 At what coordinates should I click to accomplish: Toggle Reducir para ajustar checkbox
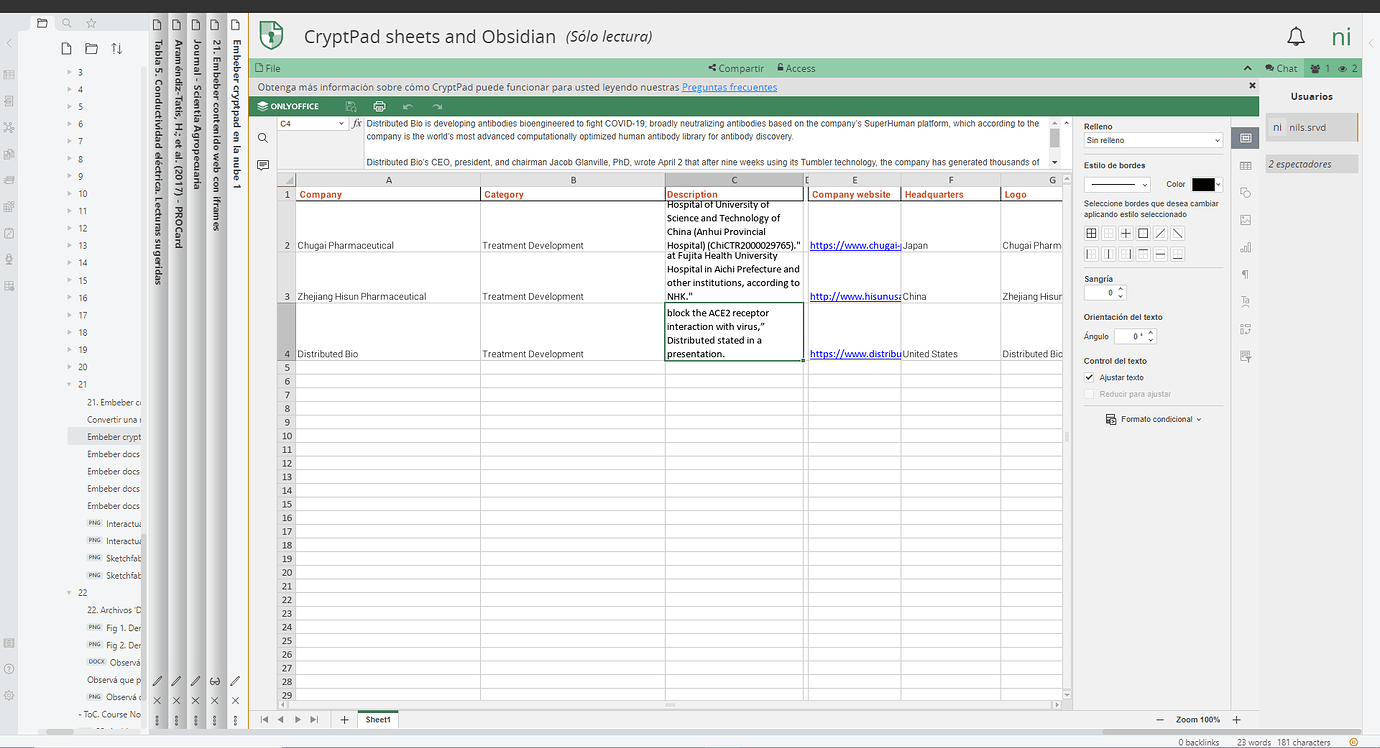click(1089, 394)
